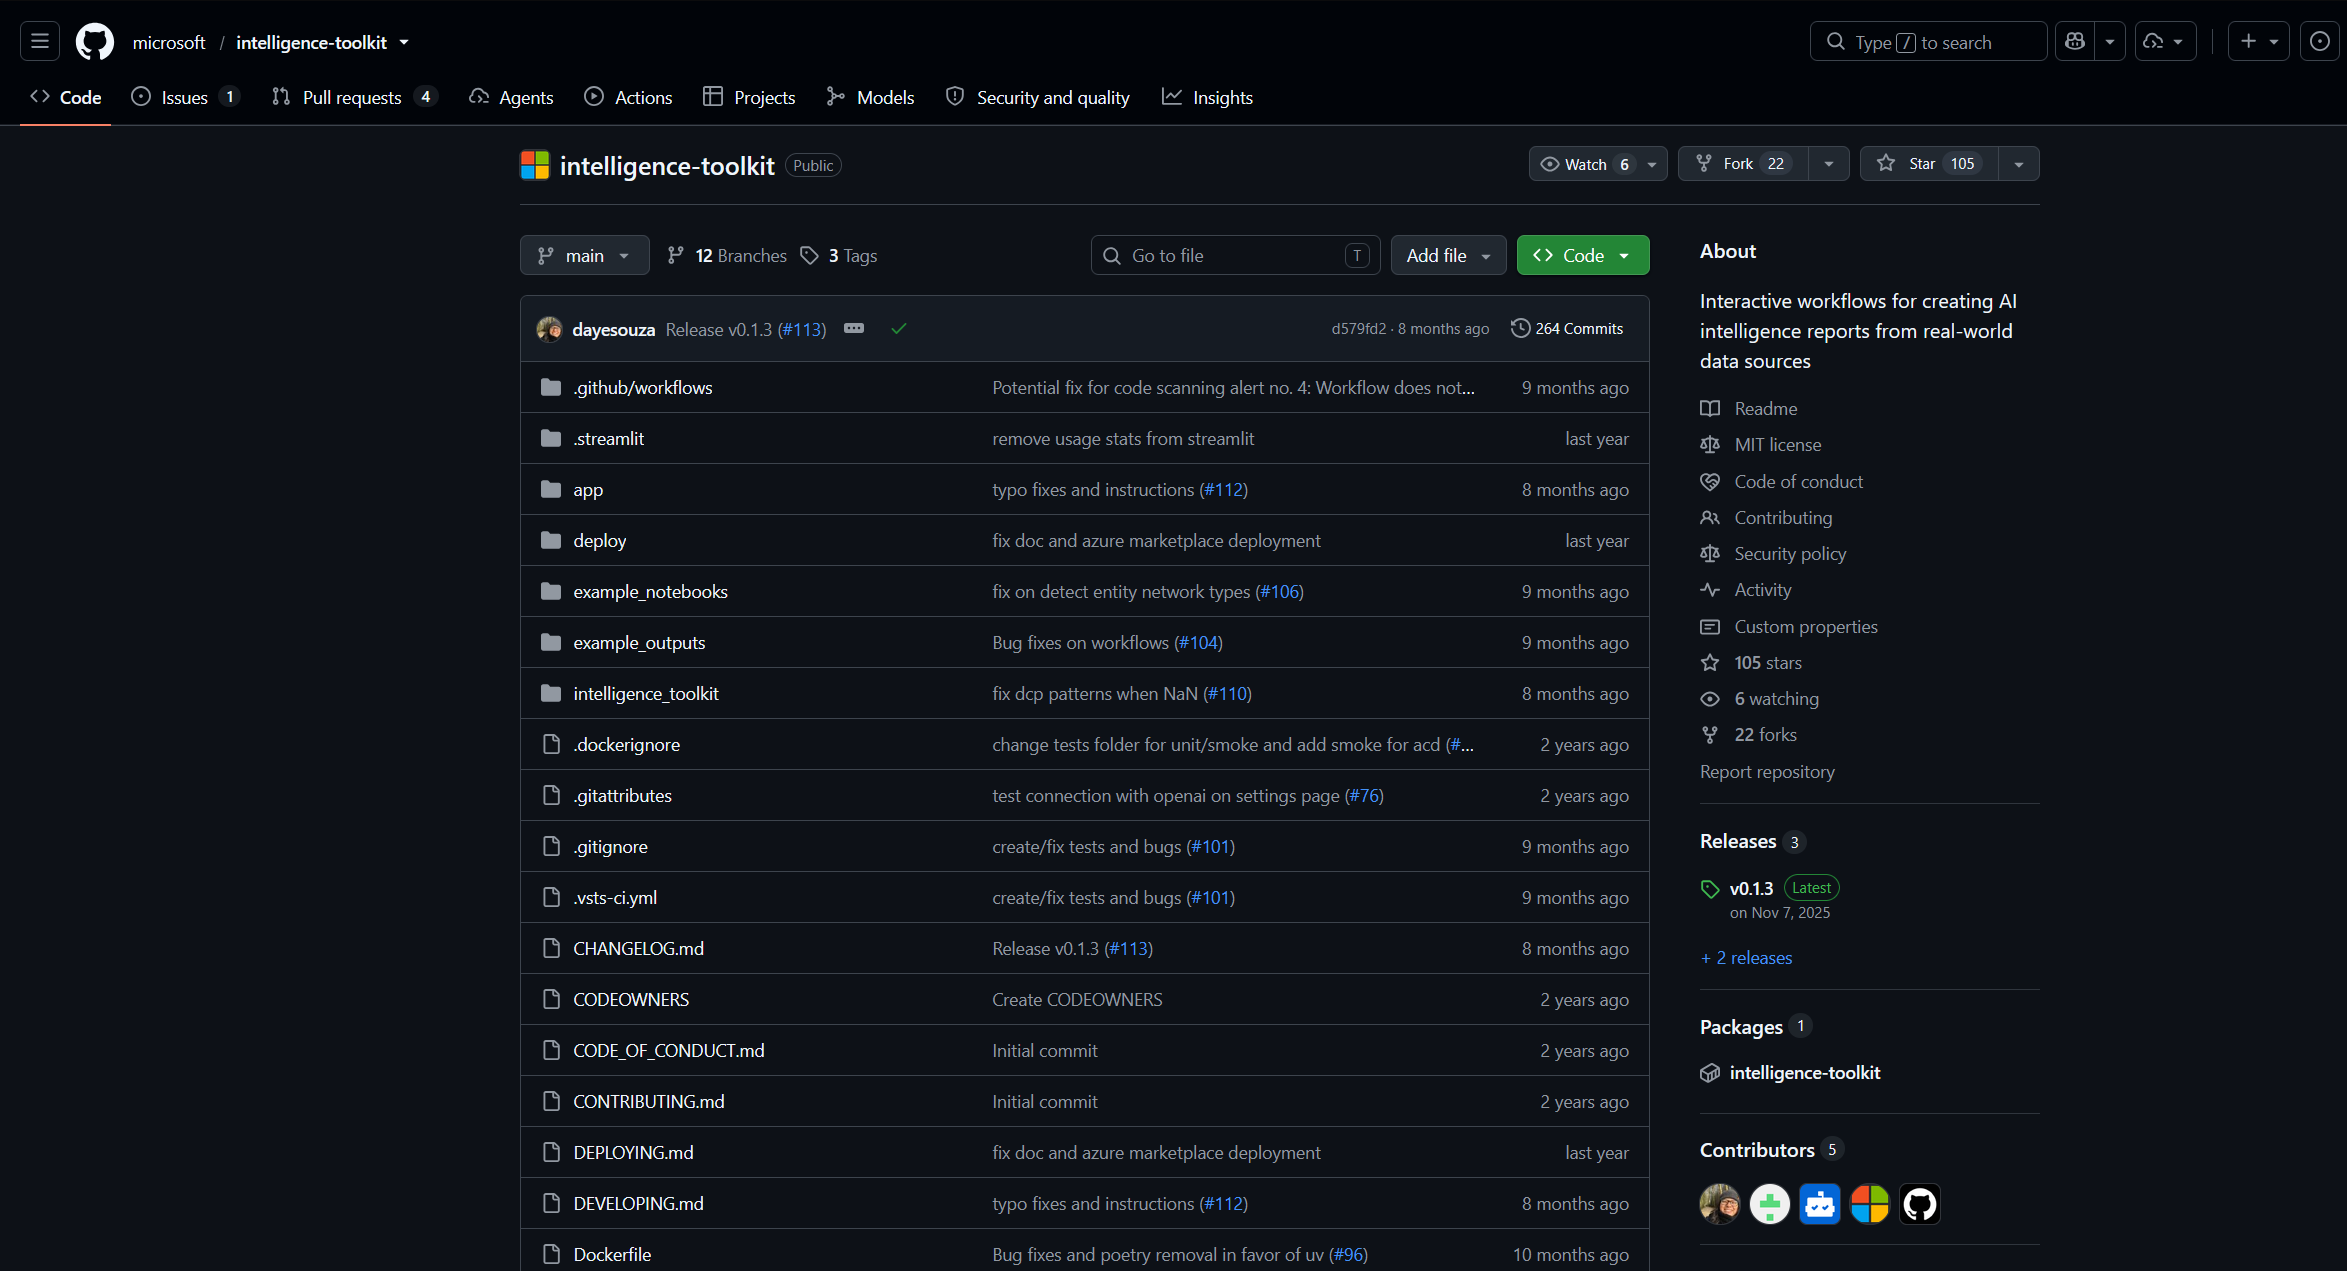This screenshot has width=2347, height=1271.
Task: Focus the Go to file search field
Action: point(1235,256)
